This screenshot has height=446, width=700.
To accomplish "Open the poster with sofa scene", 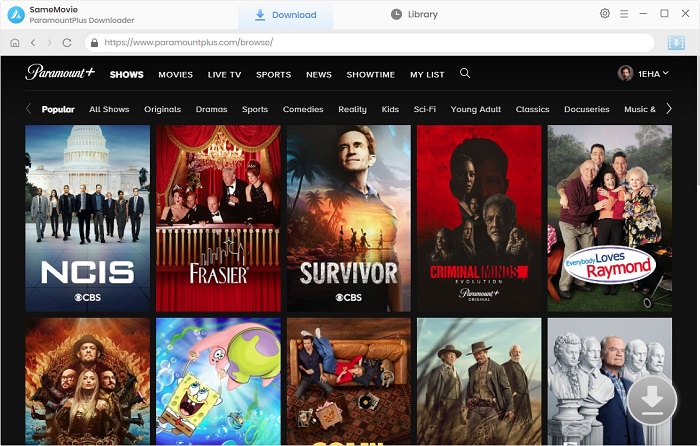I will pyautogui.click(x=349, y=381).
